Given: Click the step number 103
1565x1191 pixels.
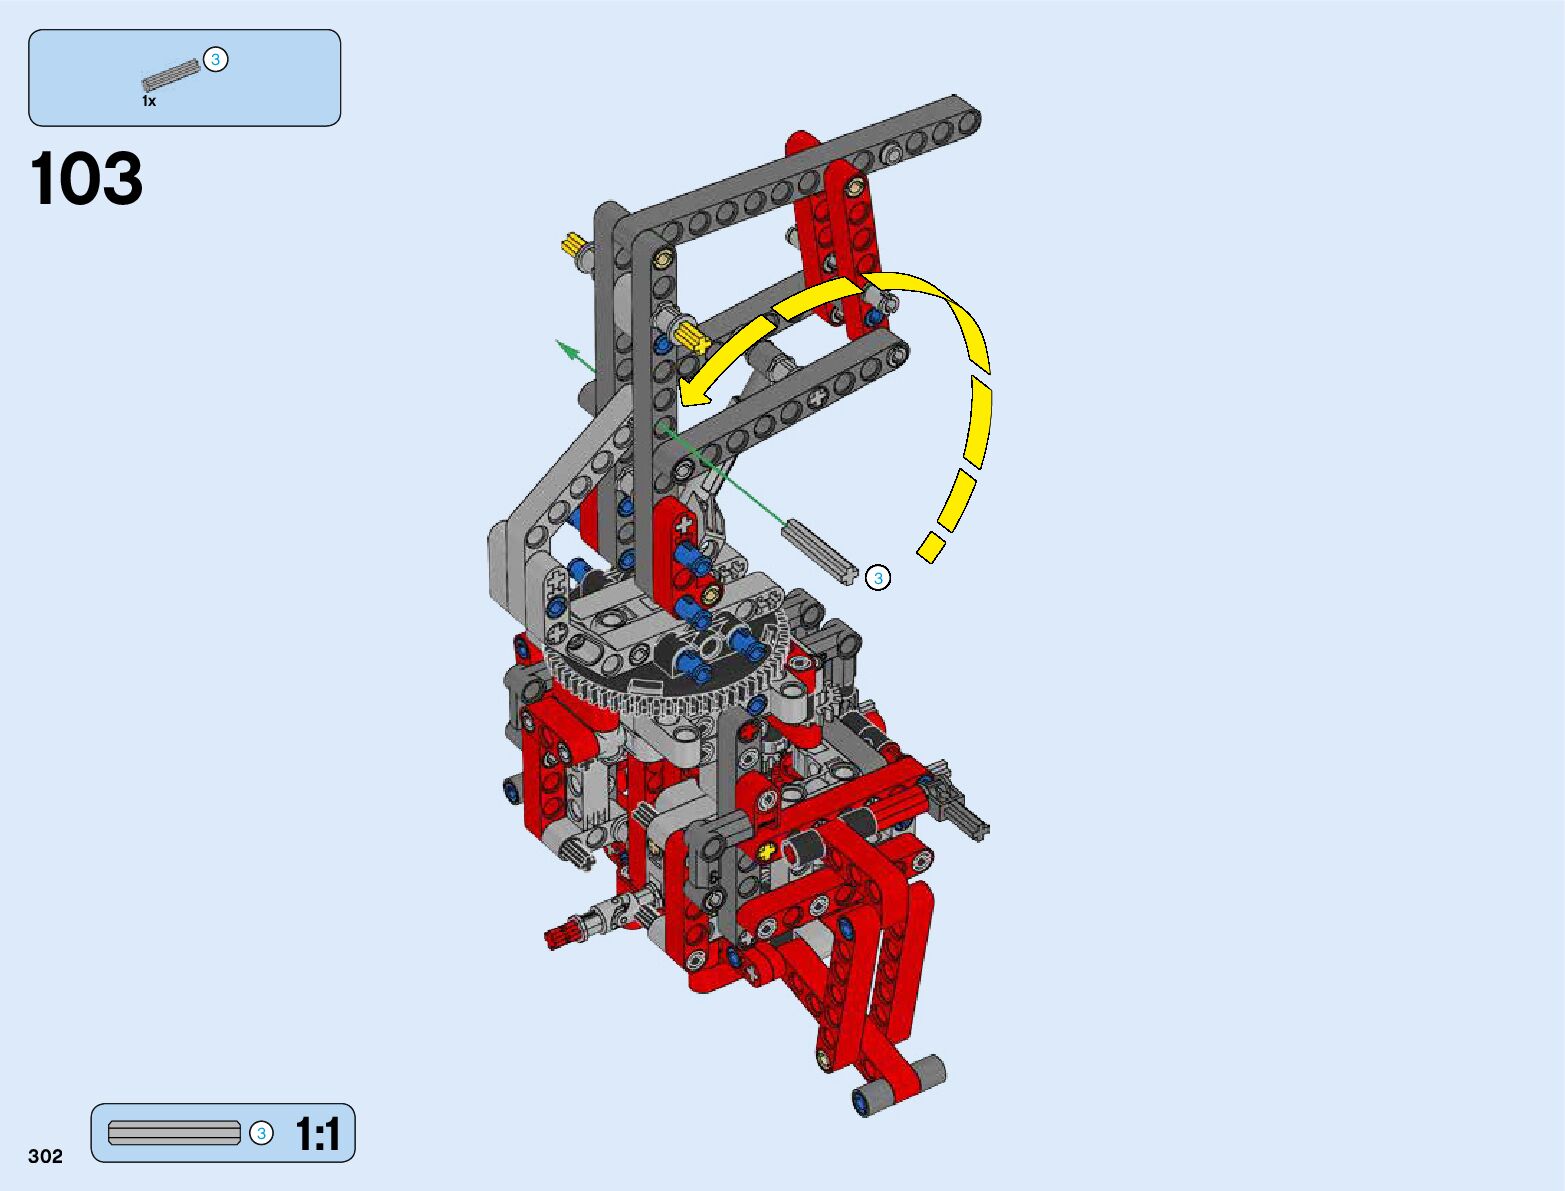Looking at the screenshot, I should click(x=87, y=180).
